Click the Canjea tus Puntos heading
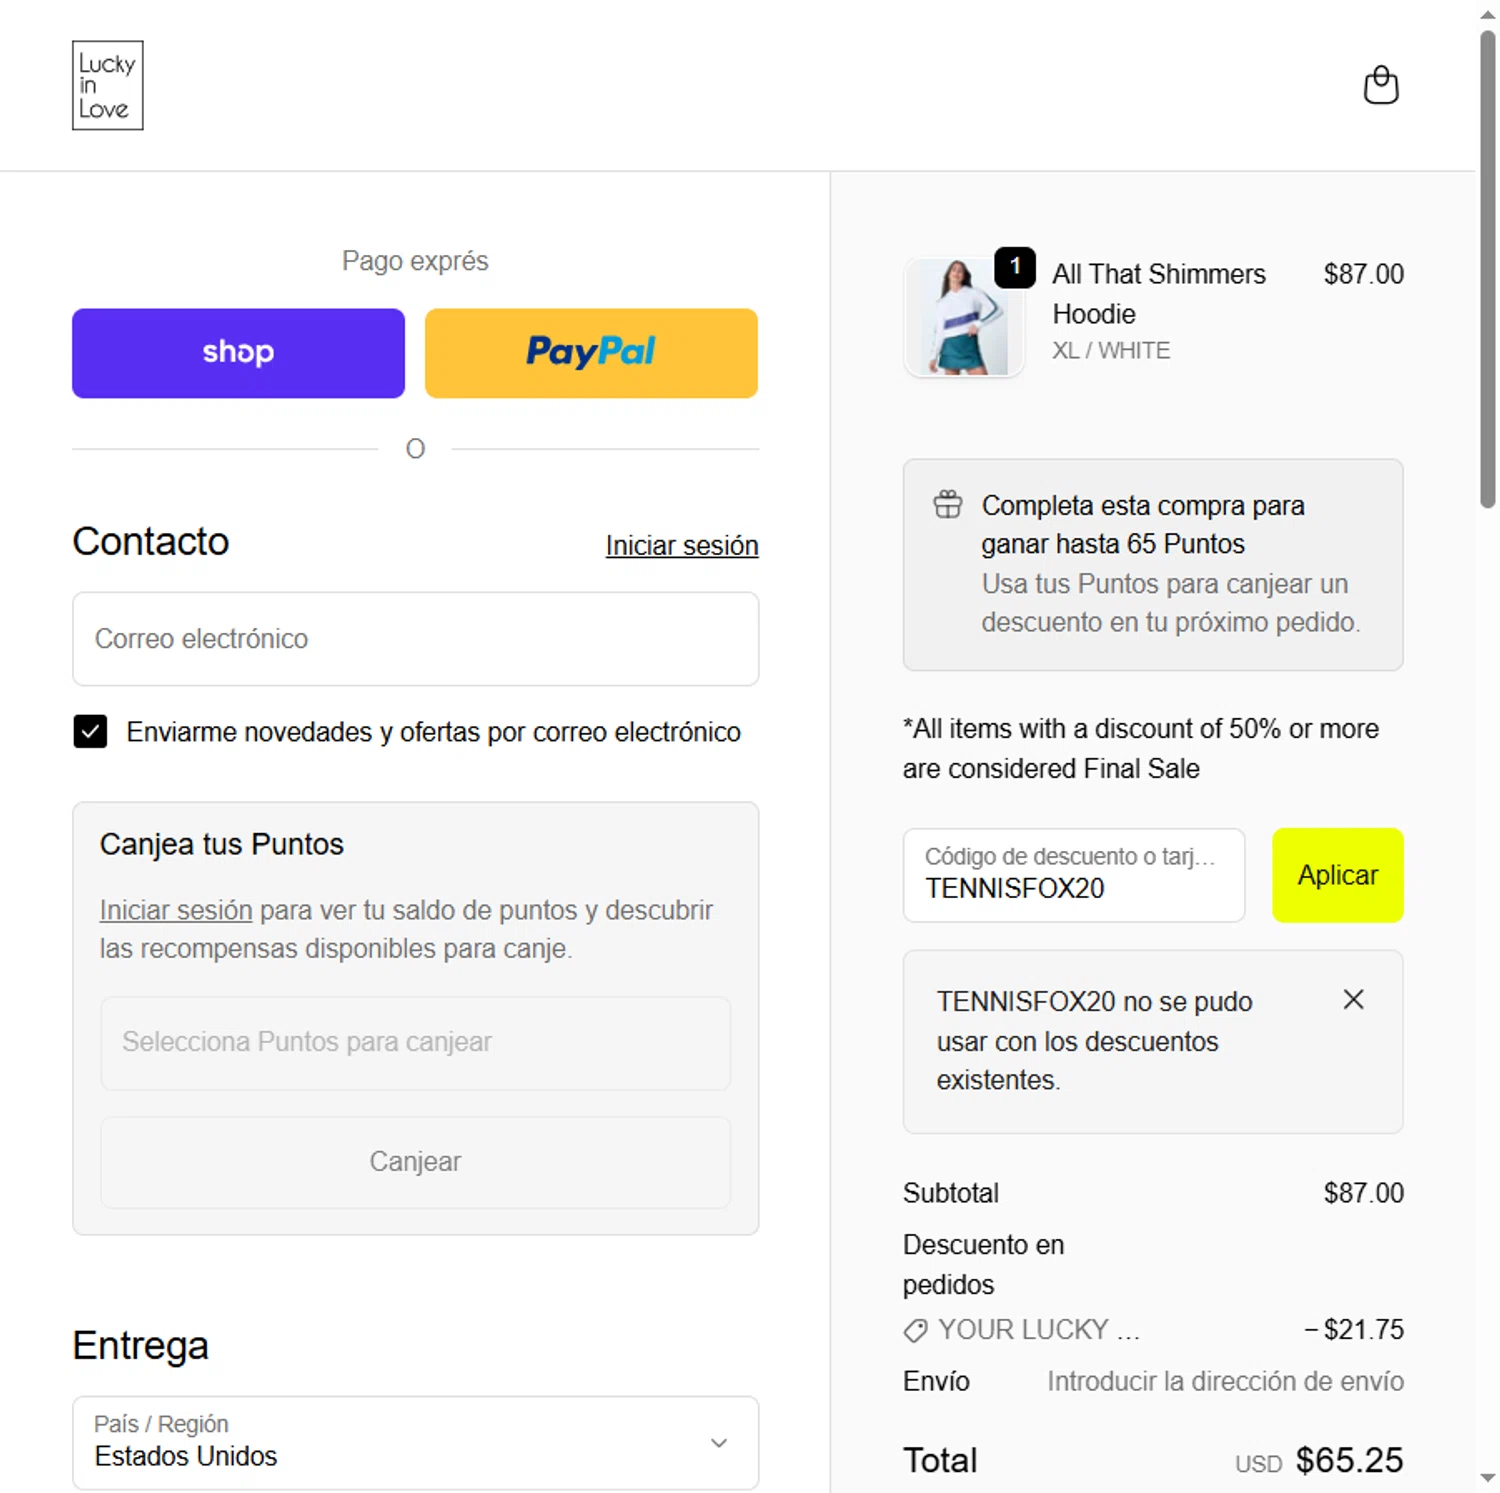Image resolution: width=1500 pixels, height=1493 pixels. (222, 844)
